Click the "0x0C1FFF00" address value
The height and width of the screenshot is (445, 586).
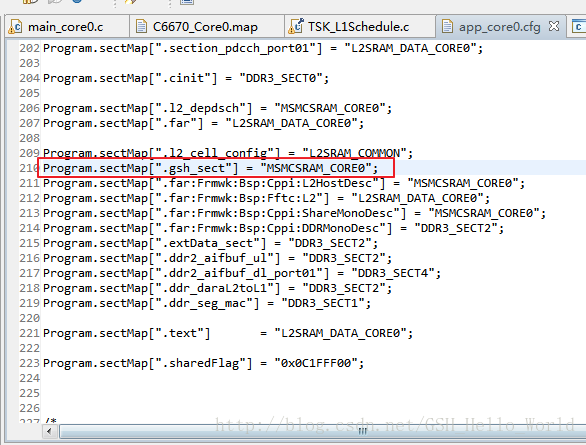(316, 363)
